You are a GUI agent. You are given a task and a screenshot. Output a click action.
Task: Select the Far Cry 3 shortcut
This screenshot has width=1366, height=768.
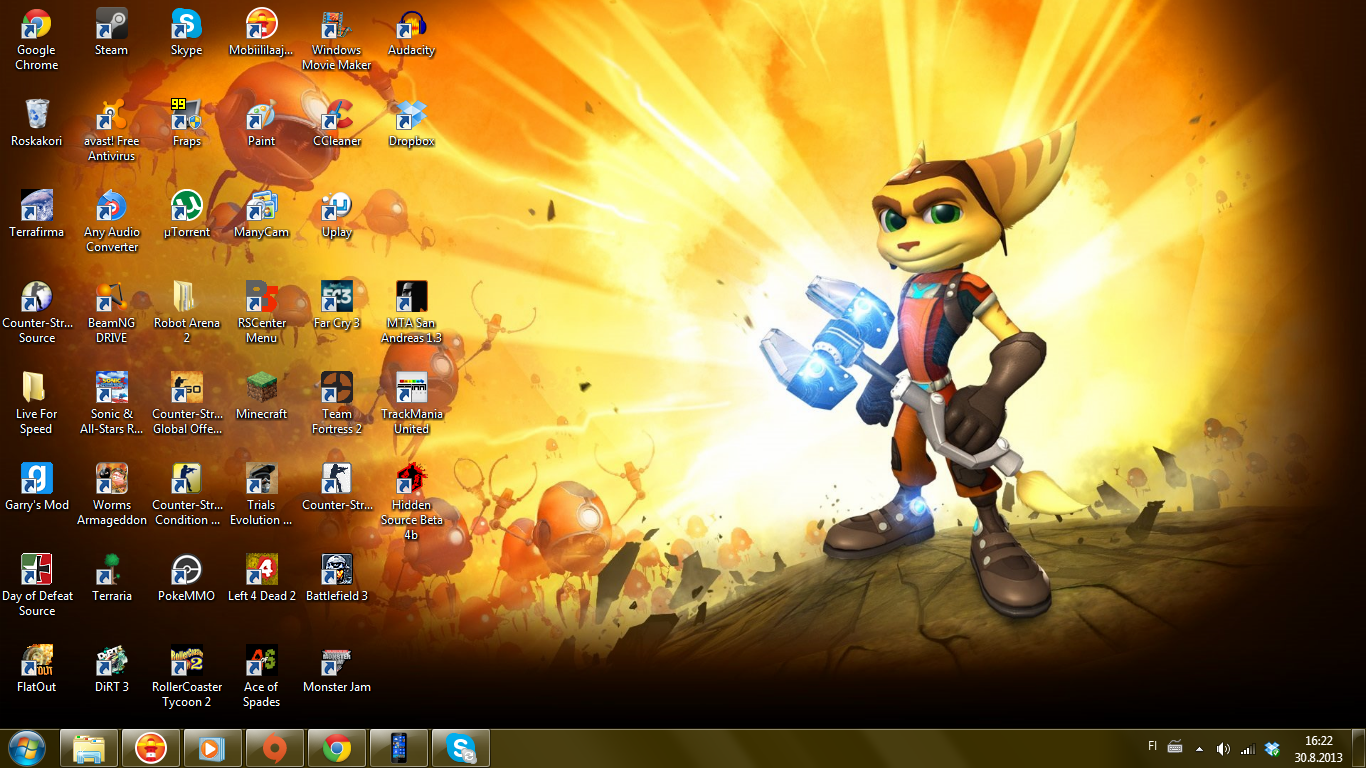click(x=337, y=306)
